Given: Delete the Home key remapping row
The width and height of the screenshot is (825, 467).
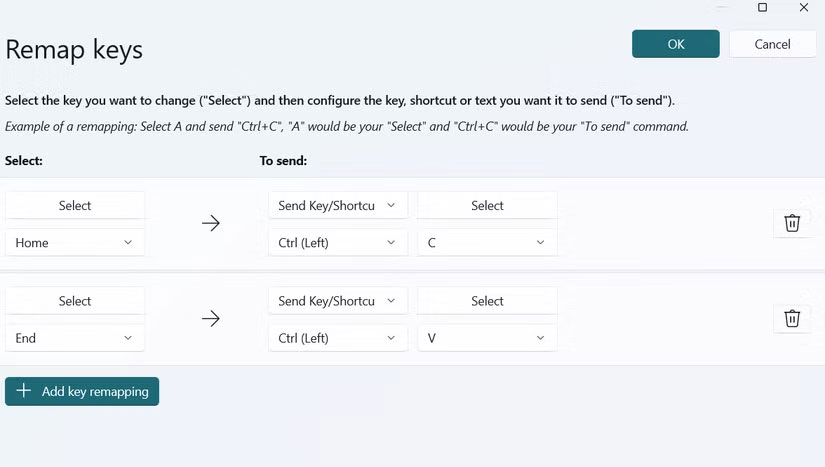Looking at the screenshot, I should (x=792, y=223).
